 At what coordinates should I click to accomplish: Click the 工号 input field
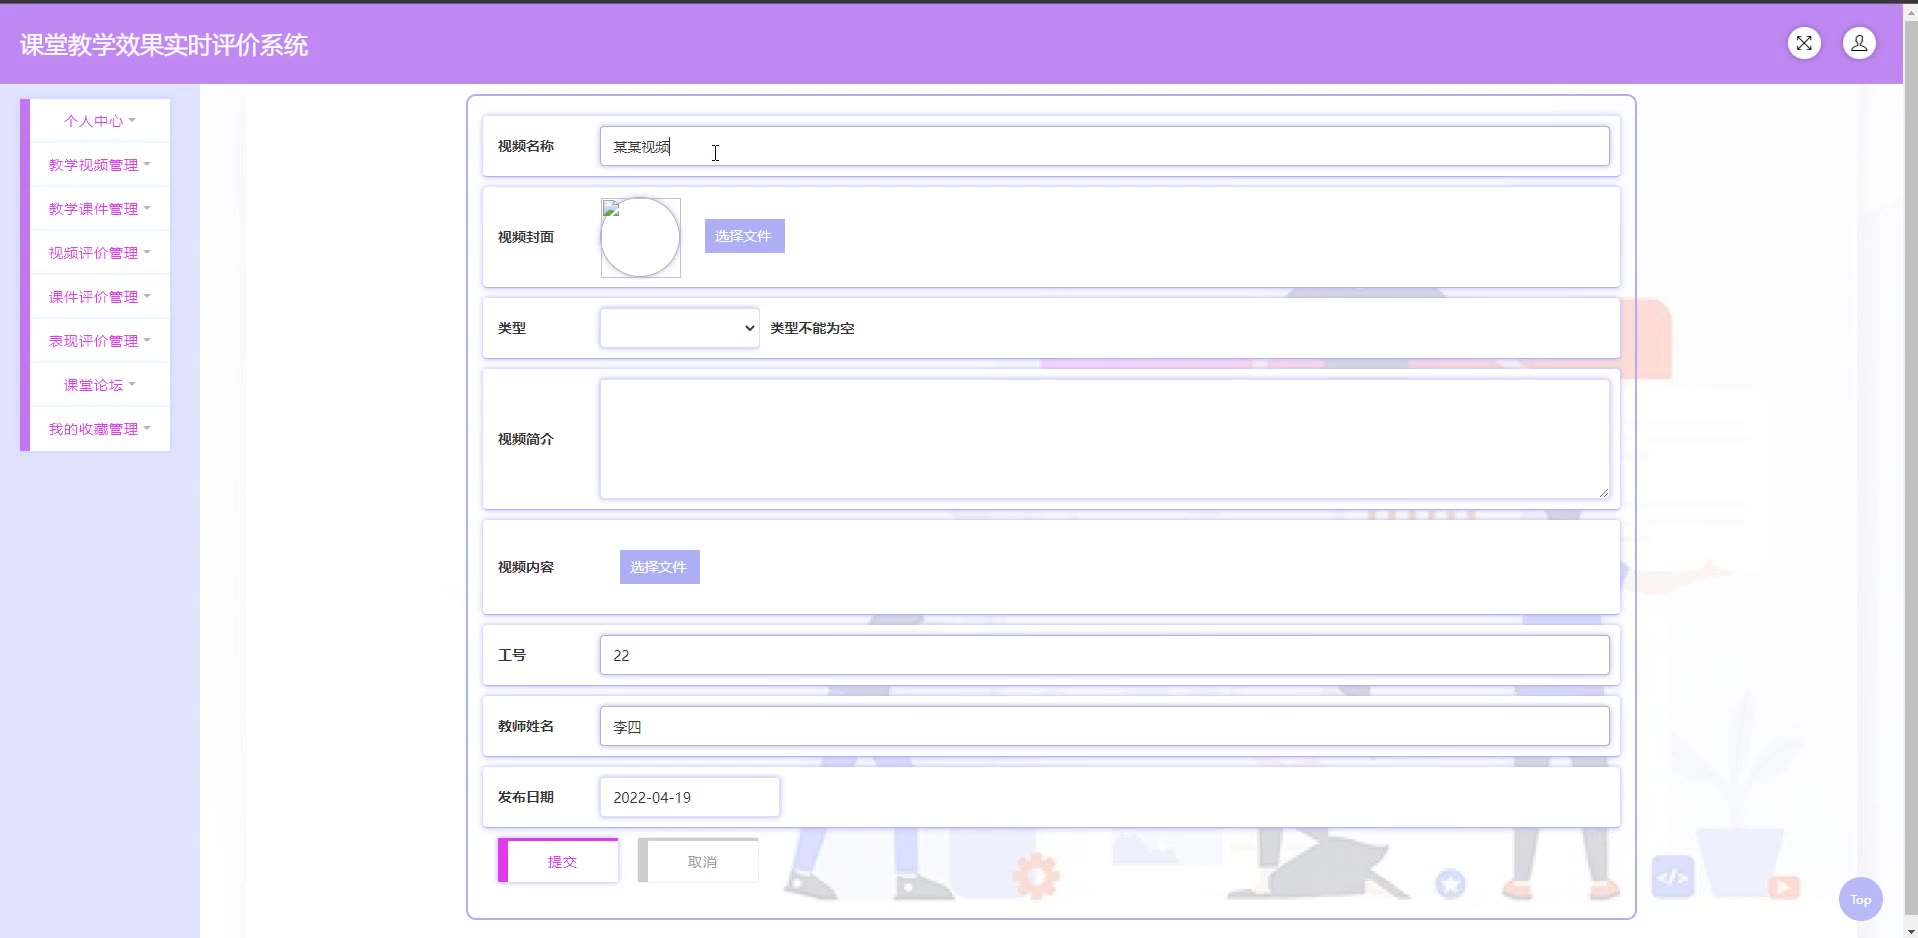pyautogui.click(x=1104, y=655)
